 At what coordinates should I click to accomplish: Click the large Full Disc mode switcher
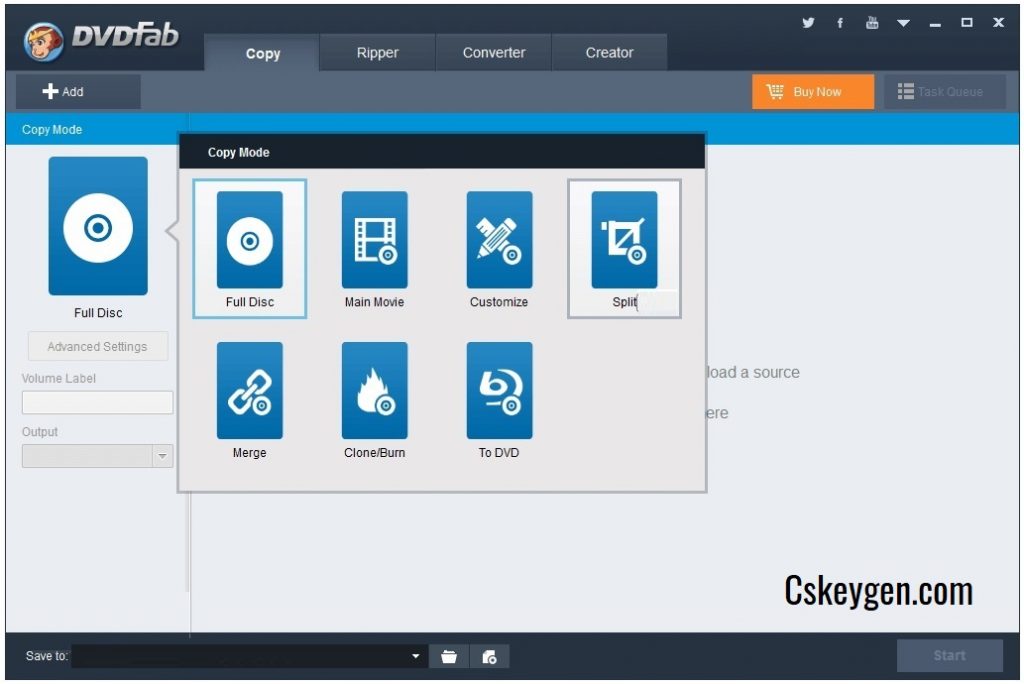(x=98, y=226)
